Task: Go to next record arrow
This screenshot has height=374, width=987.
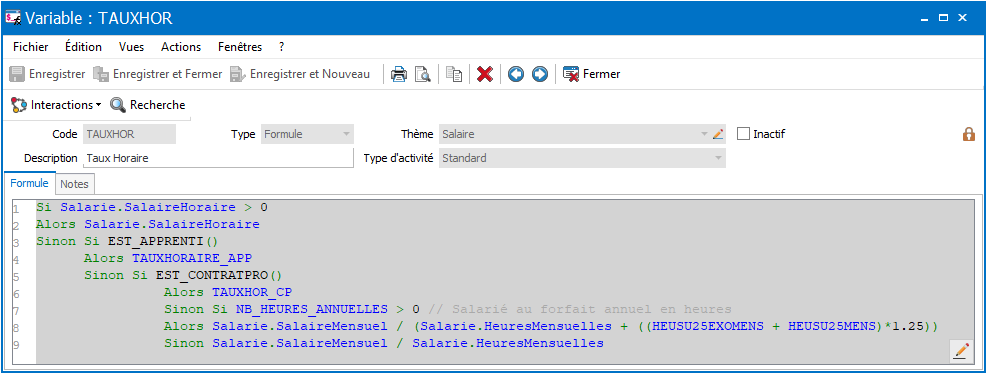Action: coord(540,74)
